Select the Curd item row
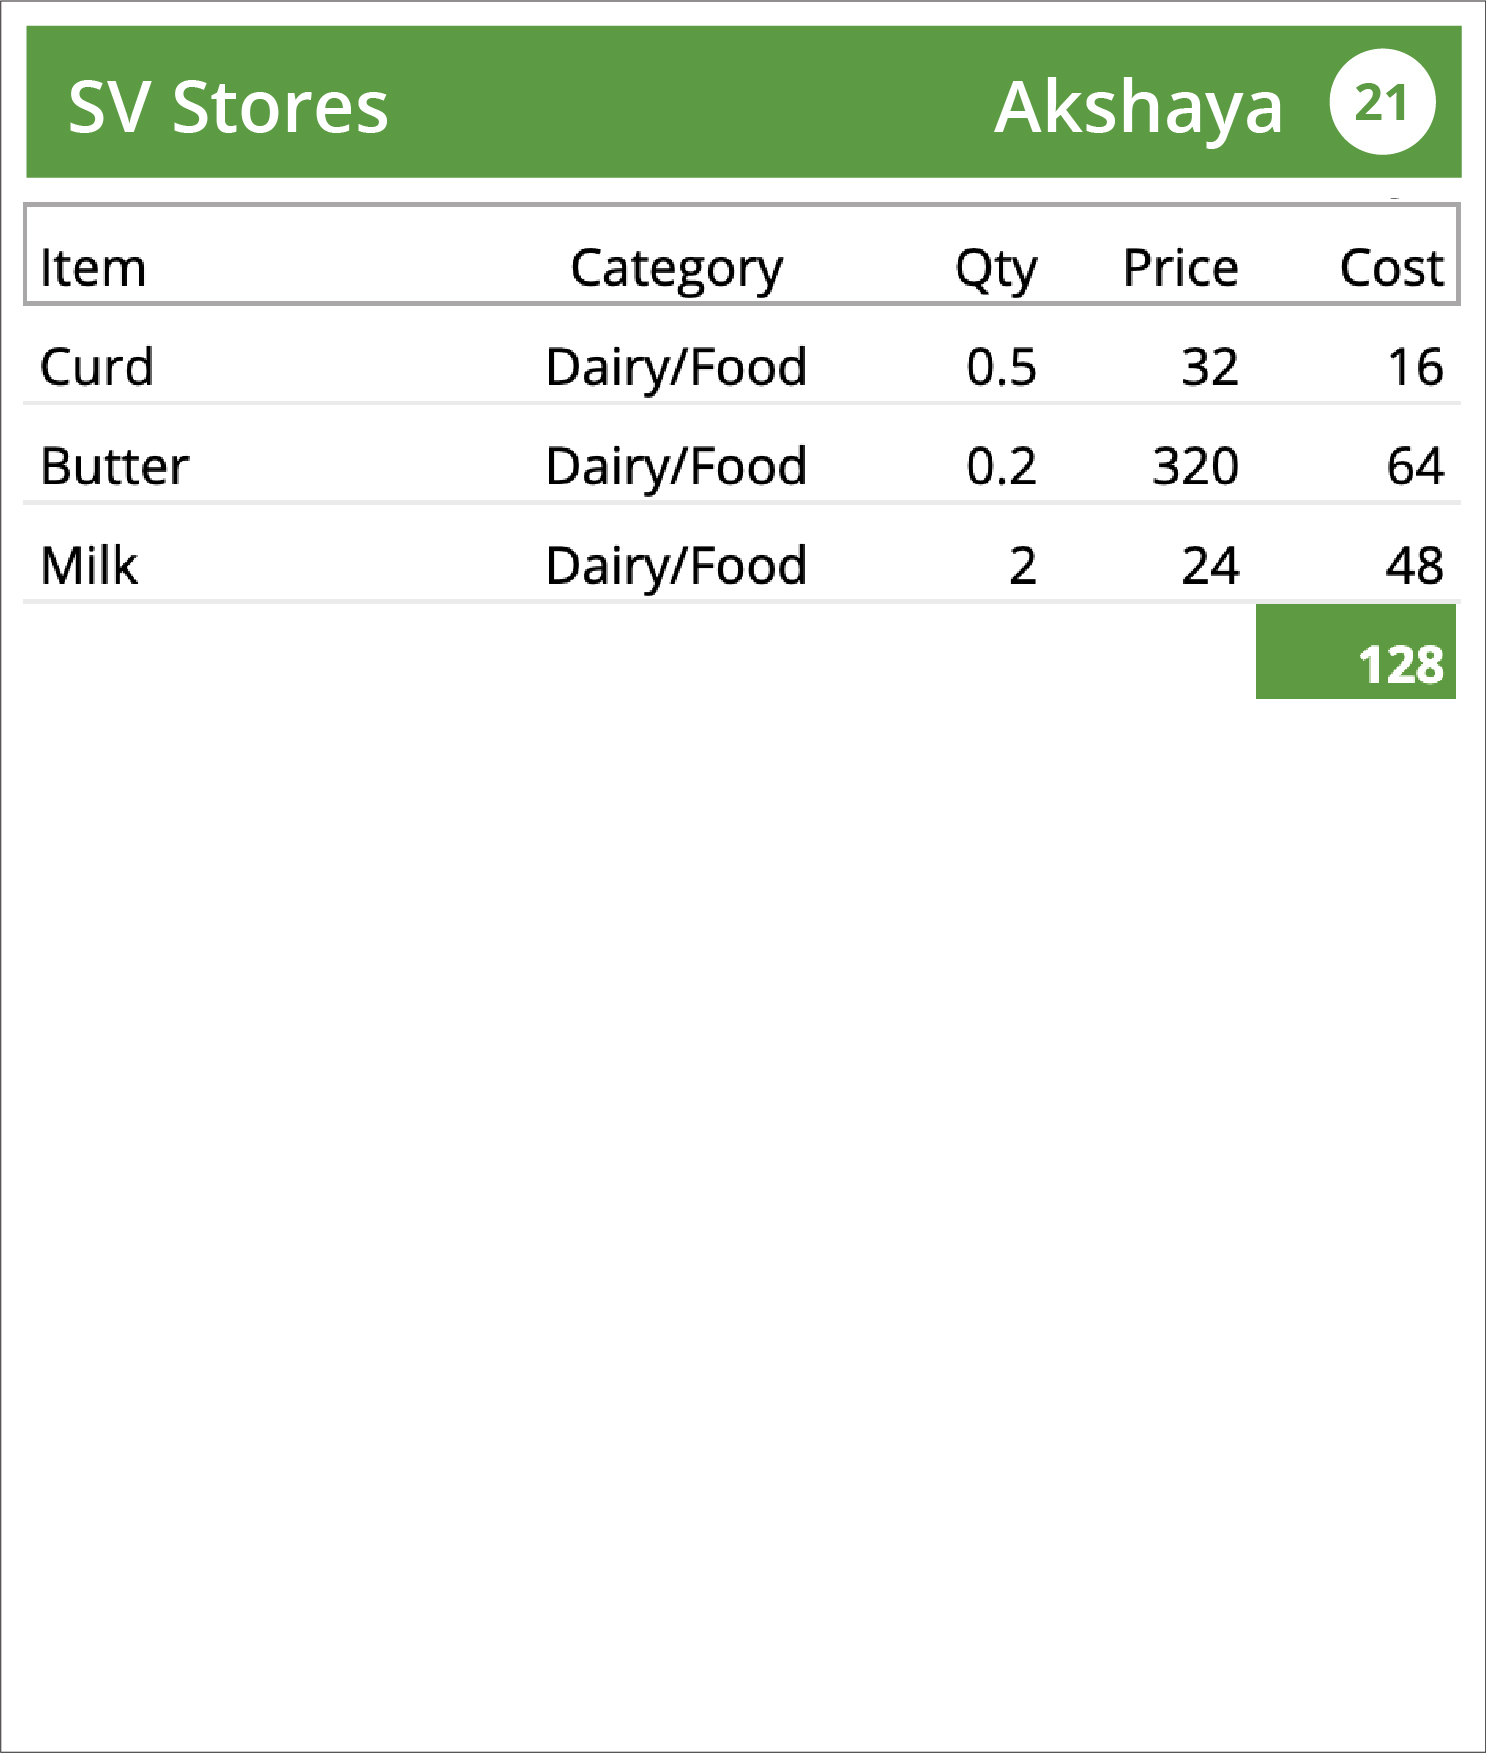 click(742, 366)
